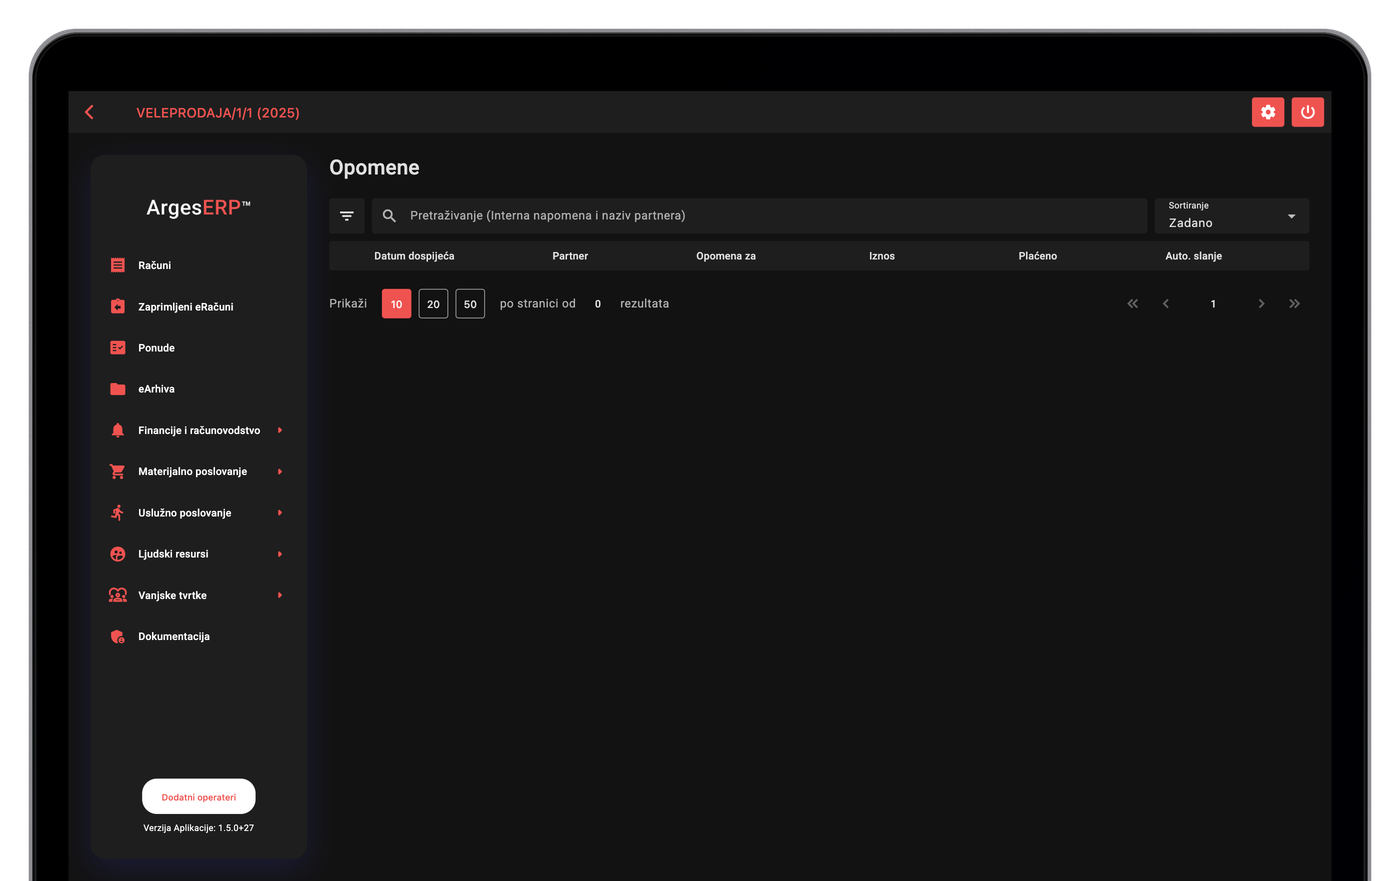Expand the Ljudski resursi menu item

[198, 554]
